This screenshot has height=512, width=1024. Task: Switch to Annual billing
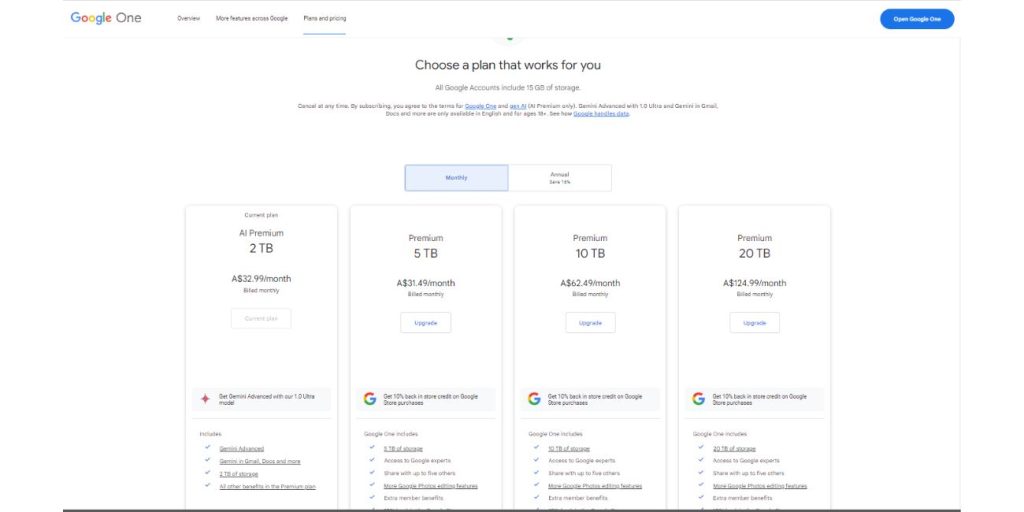coord(559,178)
